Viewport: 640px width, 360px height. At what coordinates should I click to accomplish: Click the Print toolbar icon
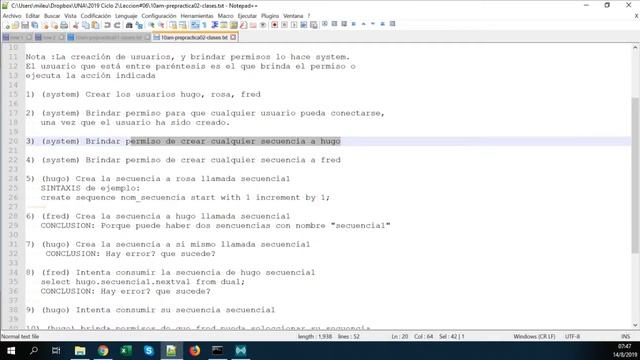[64, 25]
